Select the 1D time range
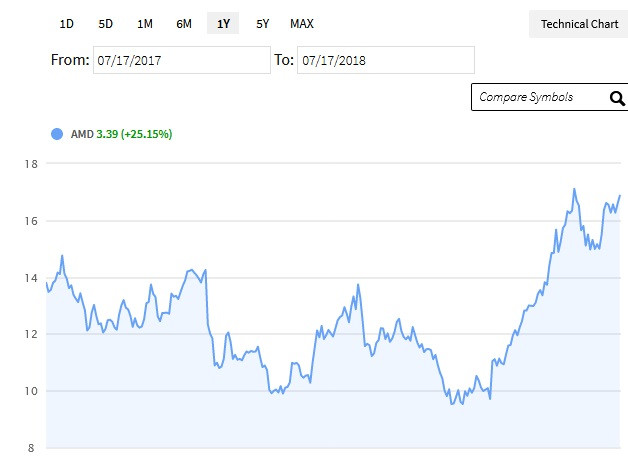628x458 pixels. 66,24
